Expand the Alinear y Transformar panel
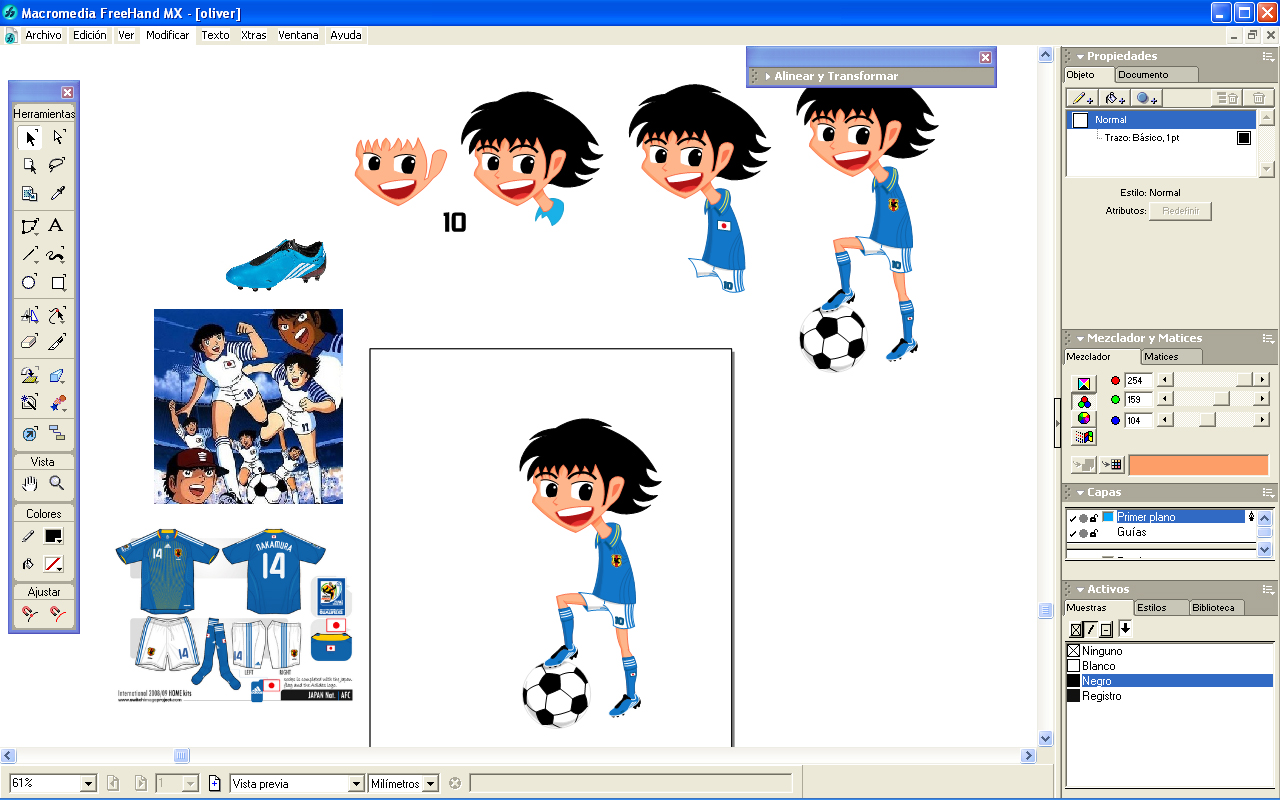1280x800 pixels. 767,77
